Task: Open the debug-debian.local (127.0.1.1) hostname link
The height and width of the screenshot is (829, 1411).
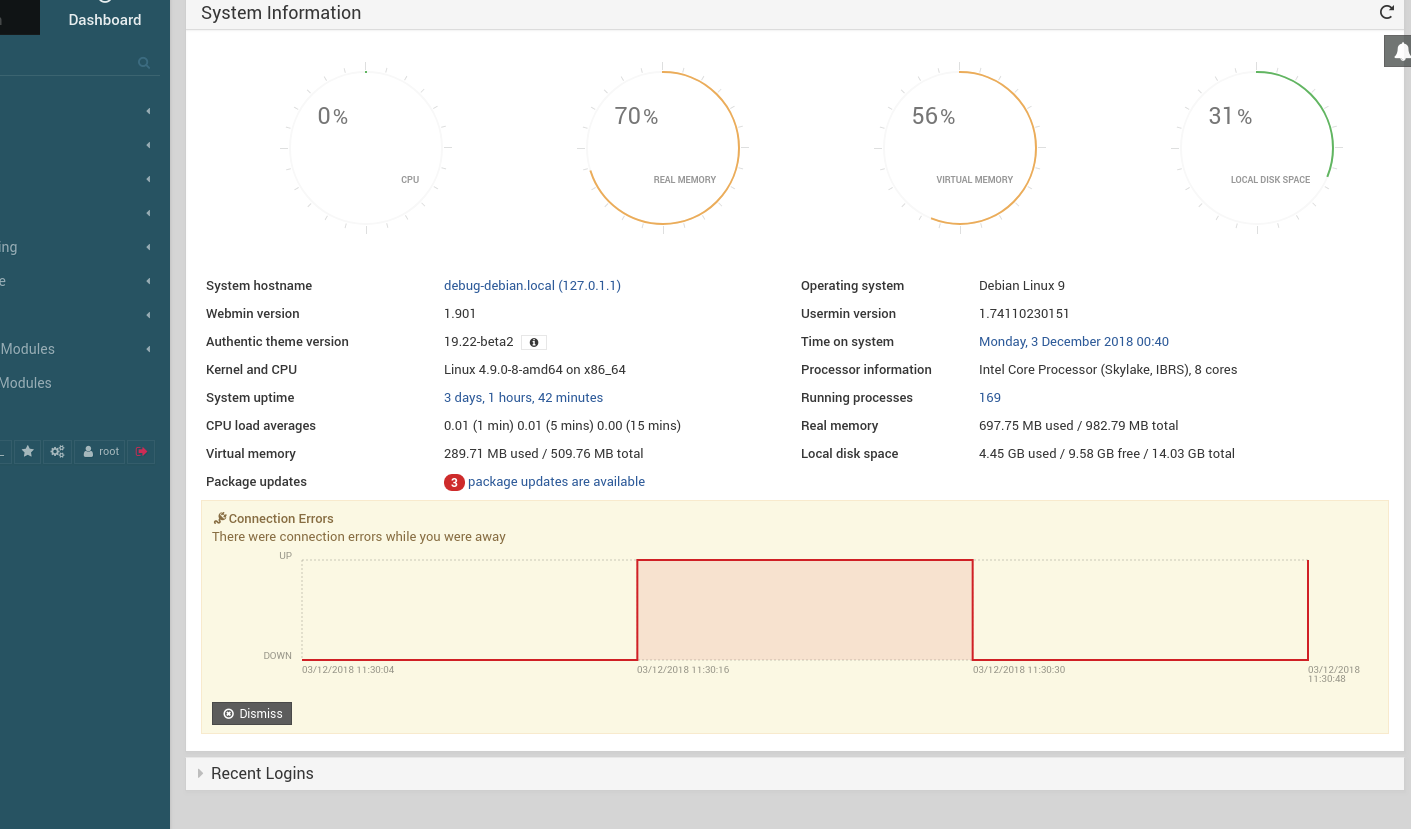Action: 532,286
